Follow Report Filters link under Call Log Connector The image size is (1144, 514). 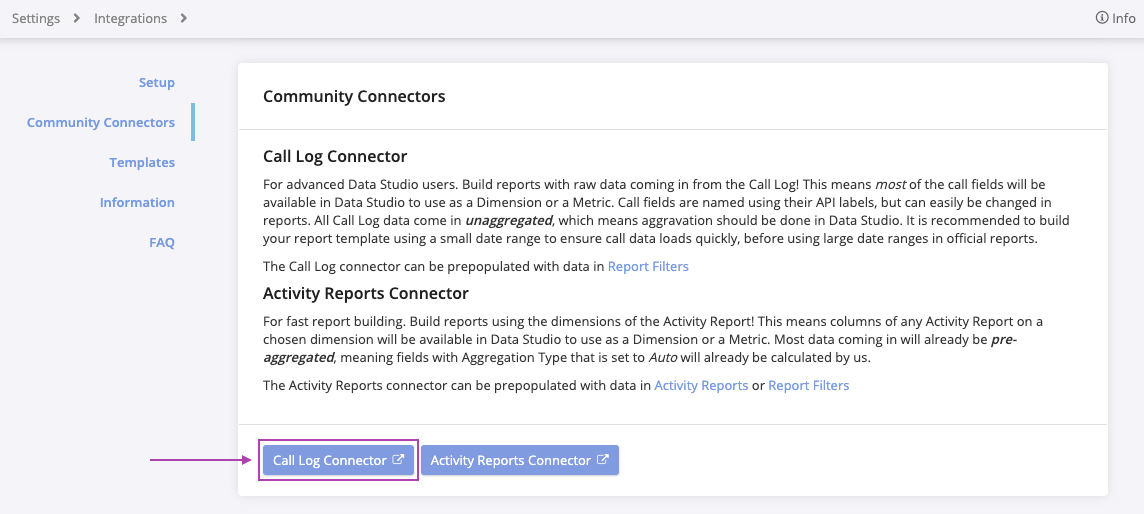648,266
